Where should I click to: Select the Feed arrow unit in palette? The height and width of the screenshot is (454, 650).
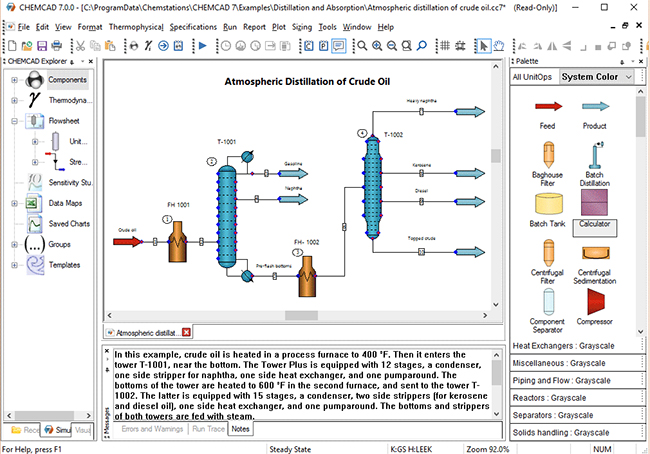tap(547, 107)
